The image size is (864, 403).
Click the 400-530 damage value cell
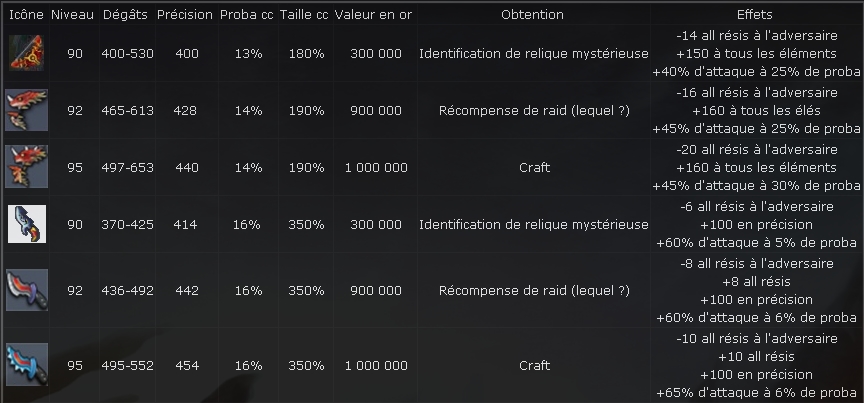click(127, 53)
